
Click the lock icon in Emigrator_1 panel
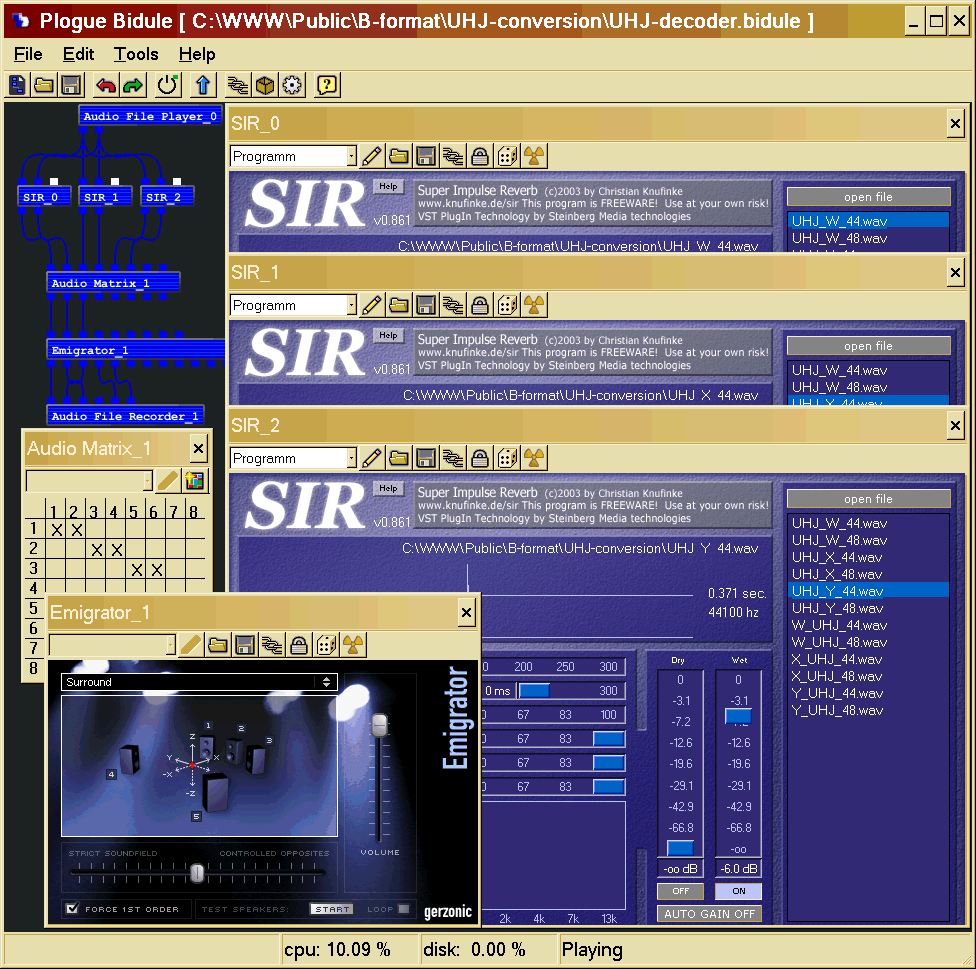click(x=299, y=645)
